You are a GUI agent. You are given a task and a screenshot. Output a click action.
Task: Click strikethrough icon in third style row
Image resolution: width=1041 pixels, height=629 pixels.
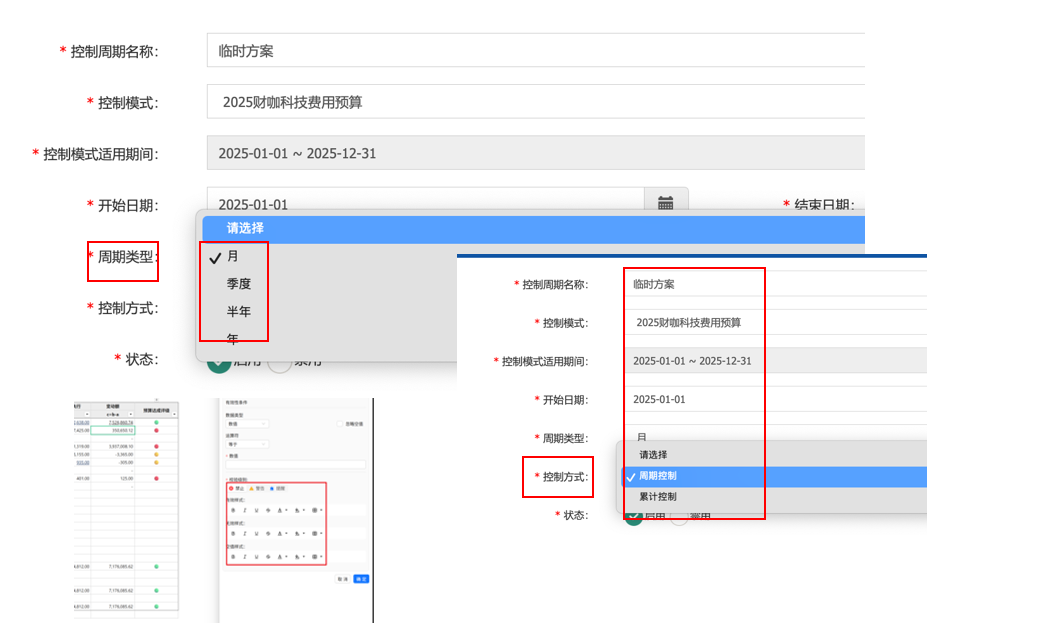[x=268, y=557]
